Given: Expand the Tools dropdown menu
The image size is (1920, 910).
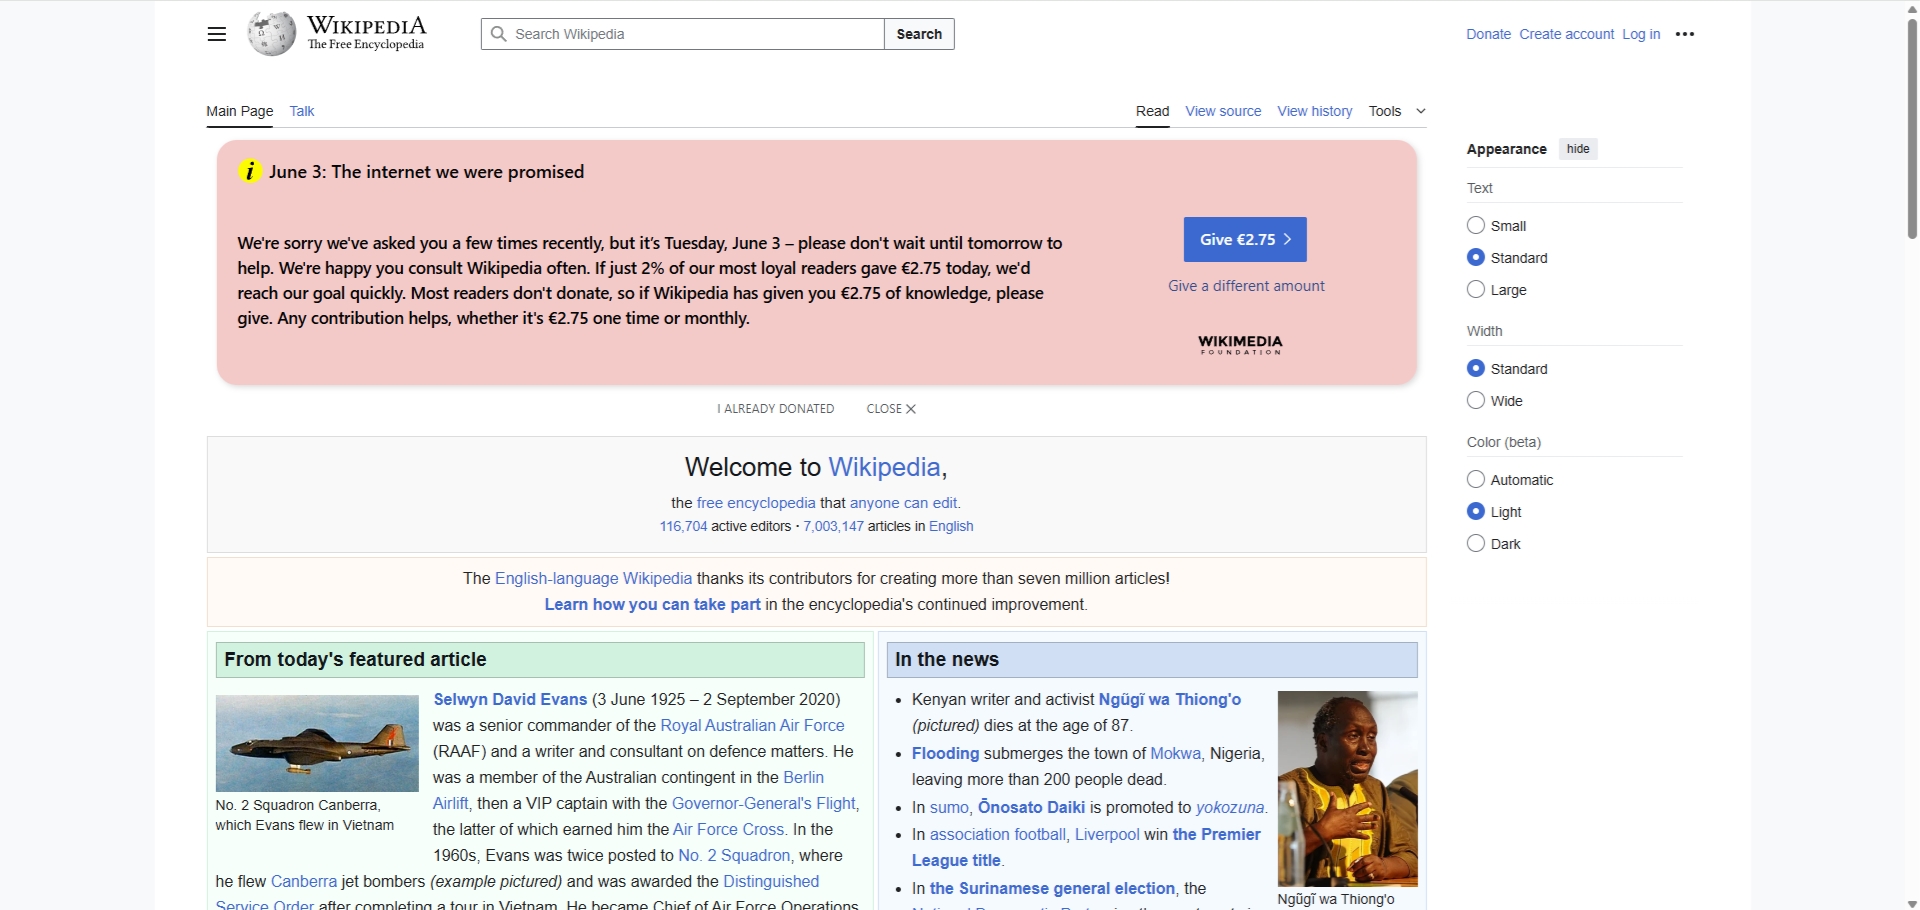Looking at the screenshot, I should 1397,111.
